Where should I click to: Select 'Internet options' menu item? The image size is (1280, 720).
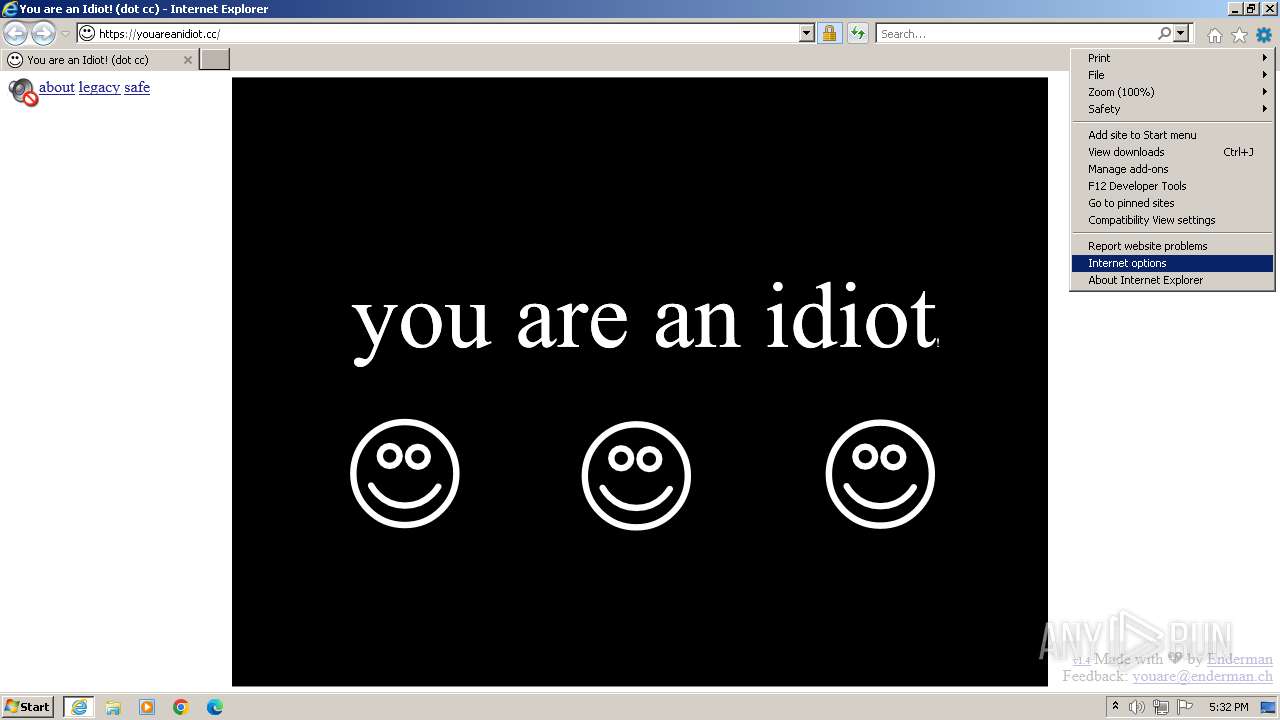pos(1172,263)
